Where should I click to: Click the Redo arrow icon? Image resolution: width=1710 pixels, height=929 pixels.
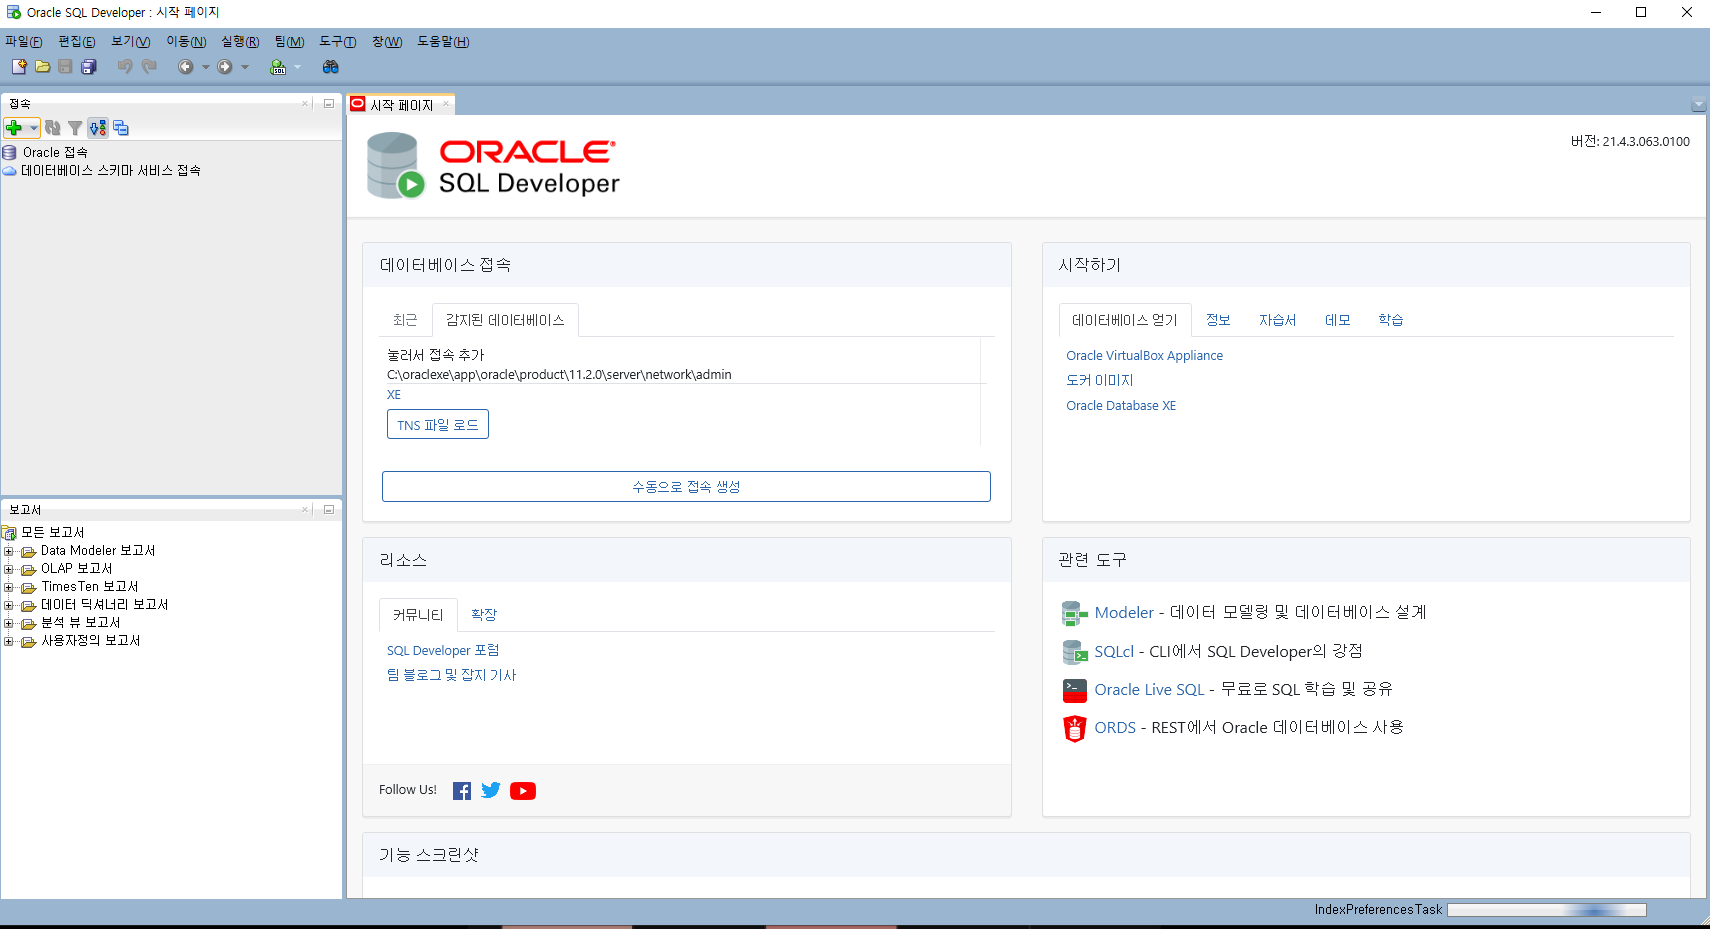click(x=149, y=66)
